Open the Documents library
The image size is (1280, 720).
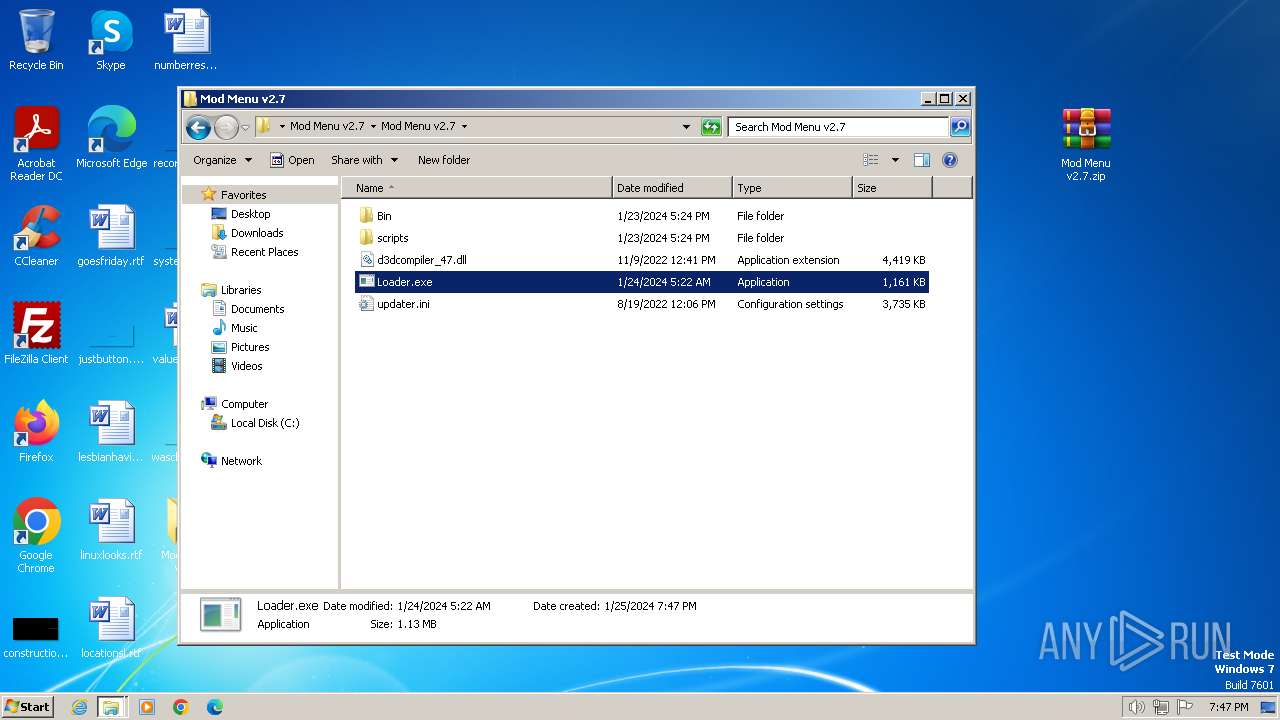click(257, 309)
